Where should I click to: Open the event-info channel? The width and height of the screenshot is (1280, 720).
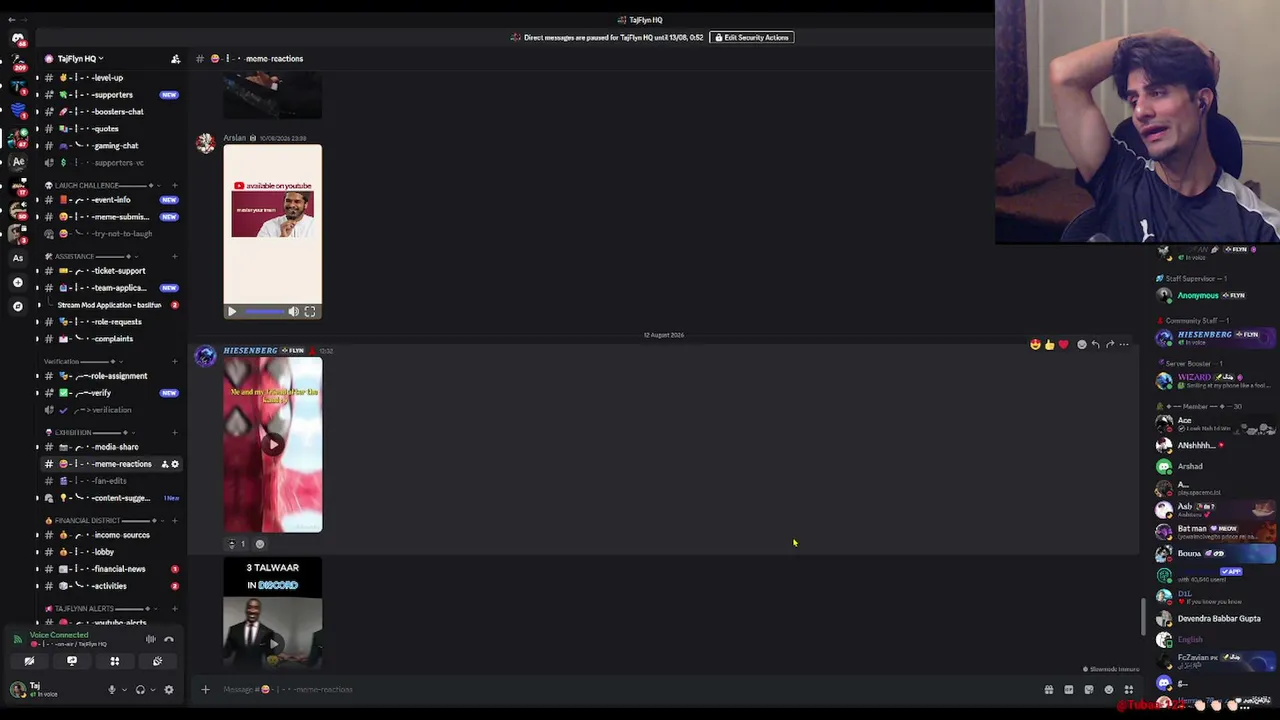pos(111,200)
